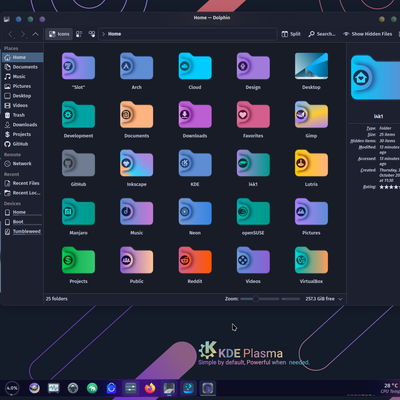The width and height of the screenshot is (400, 400).
Task: Click the CPU temperature widget
Action: pyautogui.click(x=389, y=388)
